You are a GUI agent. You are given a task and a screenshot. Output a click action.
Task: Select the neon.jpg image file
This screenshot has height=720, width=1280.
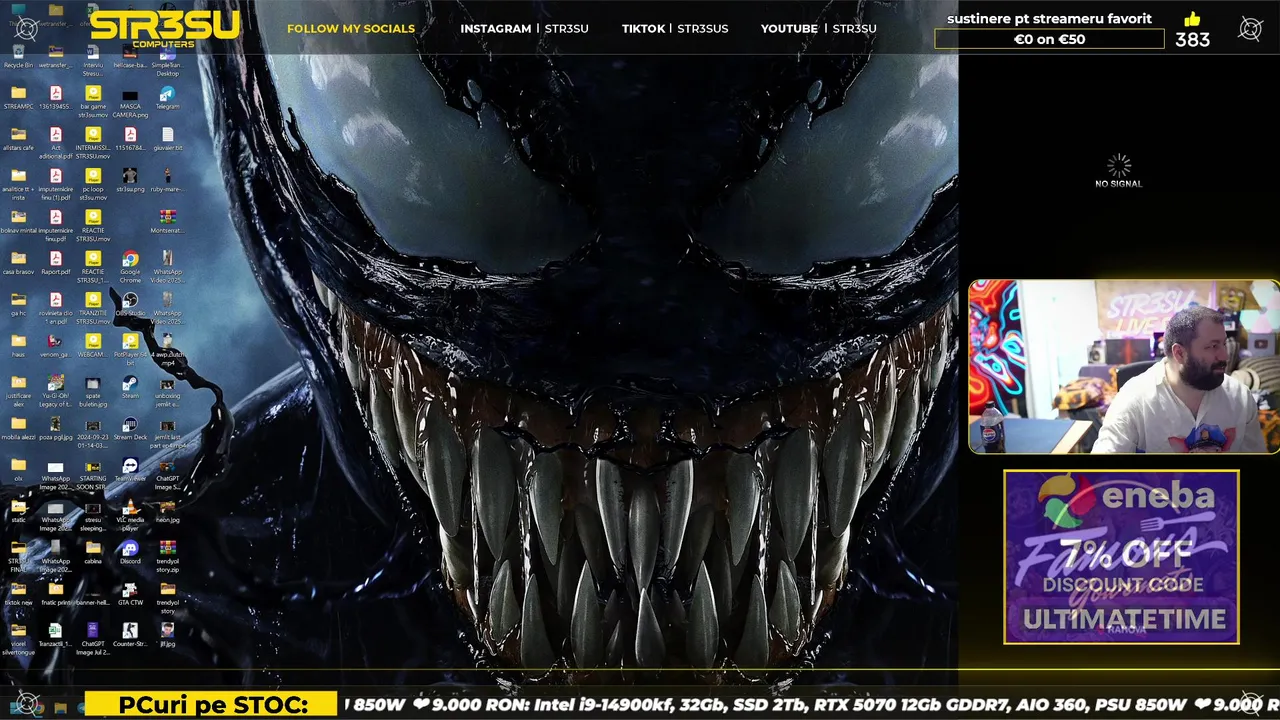(x=167, y=511)
